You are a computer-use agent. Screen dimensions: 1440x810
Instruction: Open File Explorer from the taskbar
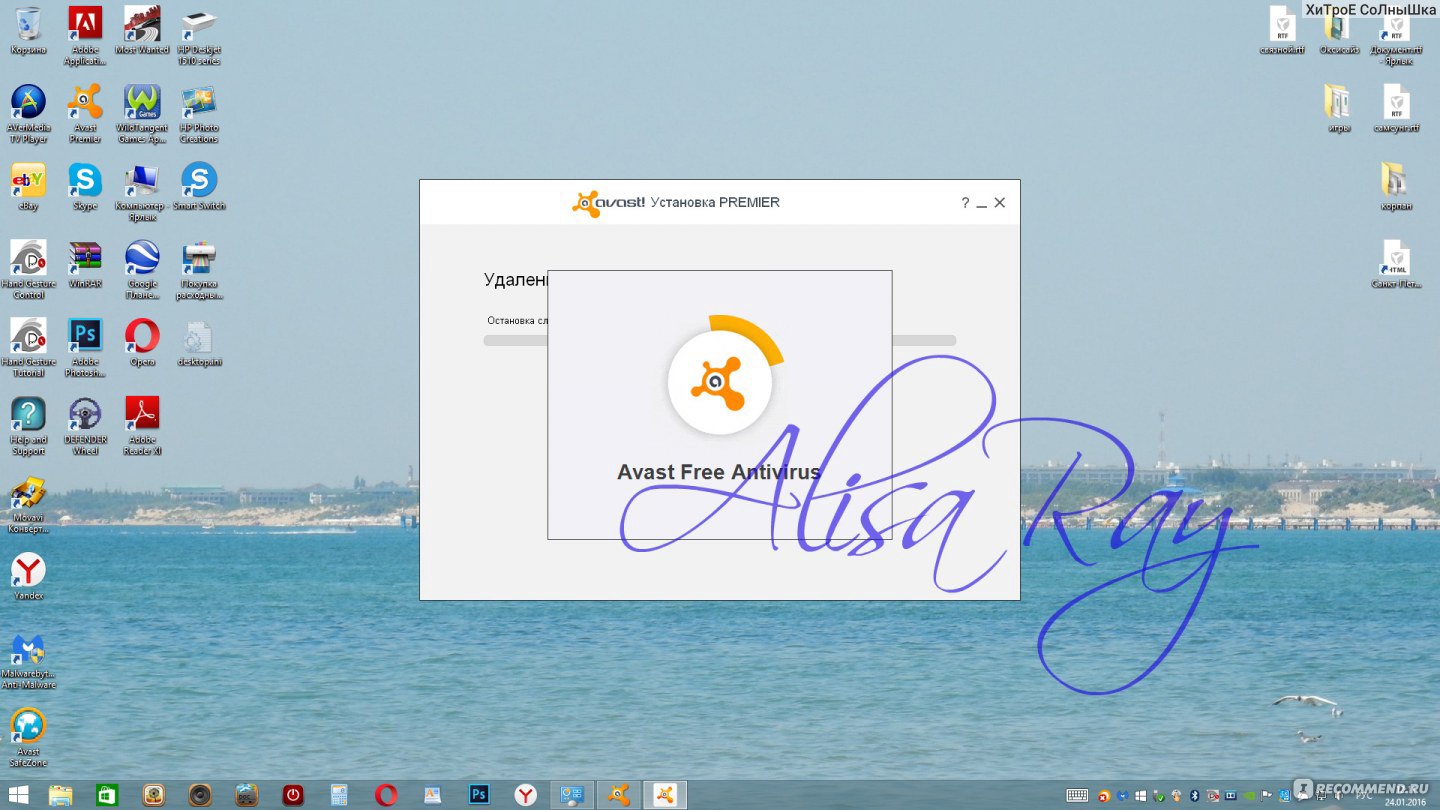[x=61, y=796]
